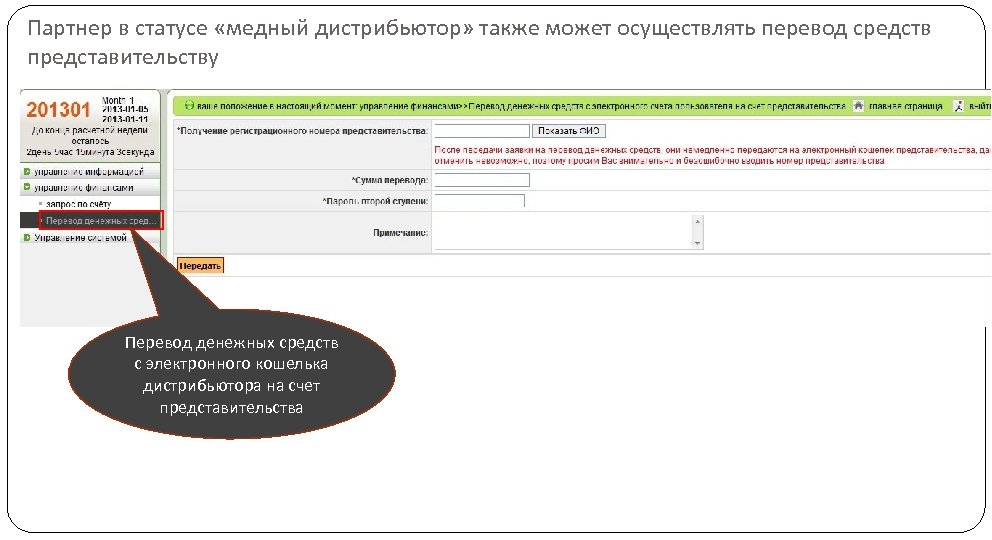Click the Примечание label
The height and width of the screenshot is (540, 992).
pyautogui.click(x=400, y=233)
